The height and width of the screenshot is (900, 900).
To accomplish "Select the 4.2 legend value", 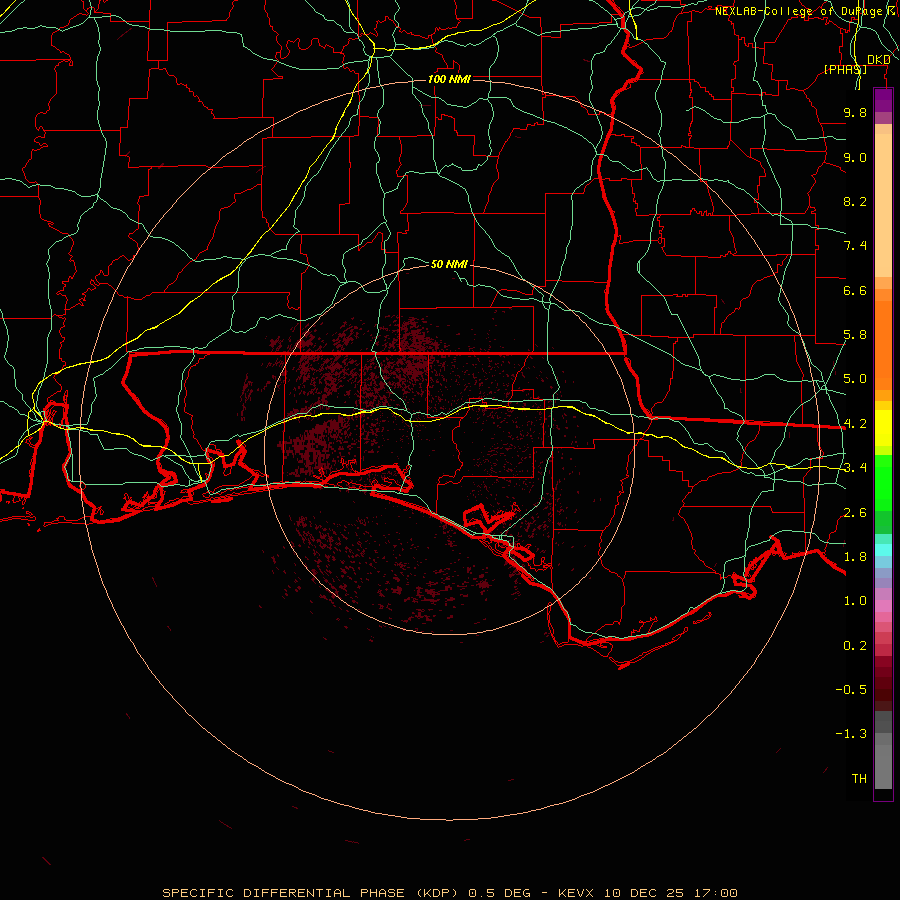I will tap(855, 424).
